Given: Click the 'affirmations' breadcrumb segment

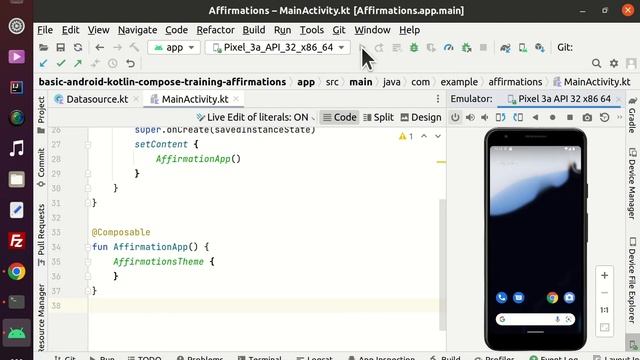Looking at the screenshot, I should (515, 82).
